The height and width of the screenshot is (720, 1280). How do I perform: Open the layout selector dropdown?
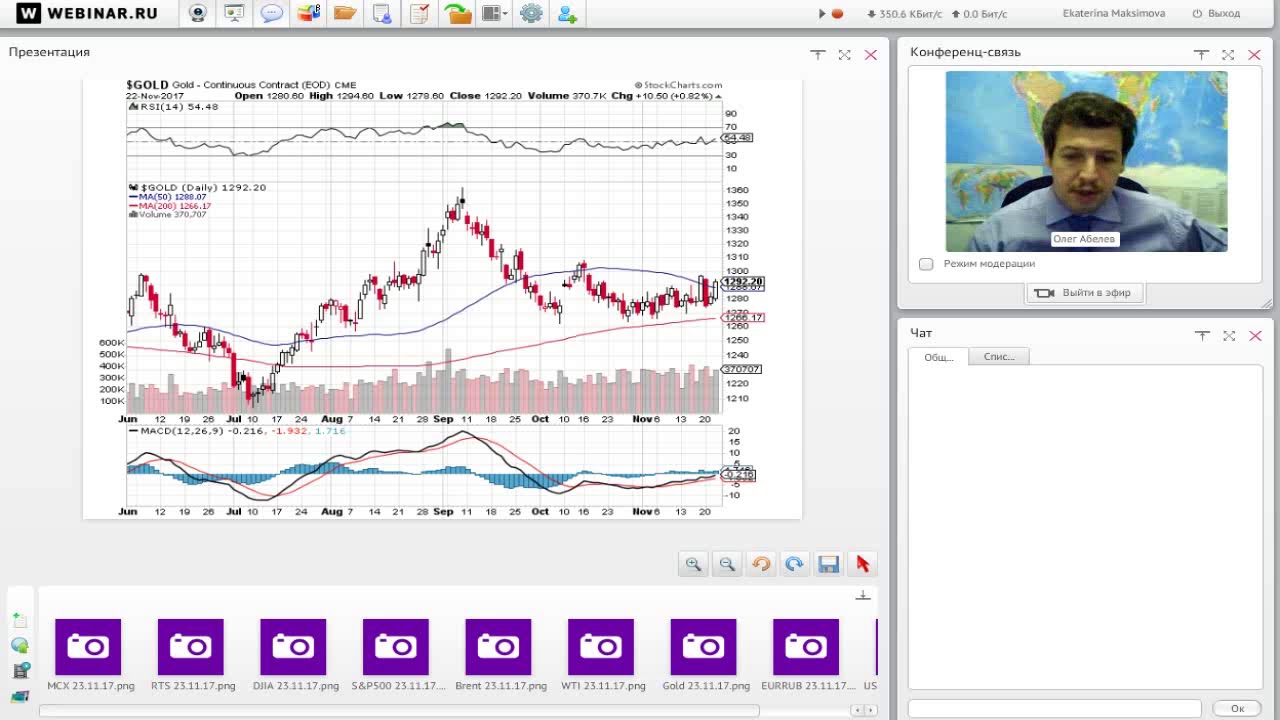494,14
